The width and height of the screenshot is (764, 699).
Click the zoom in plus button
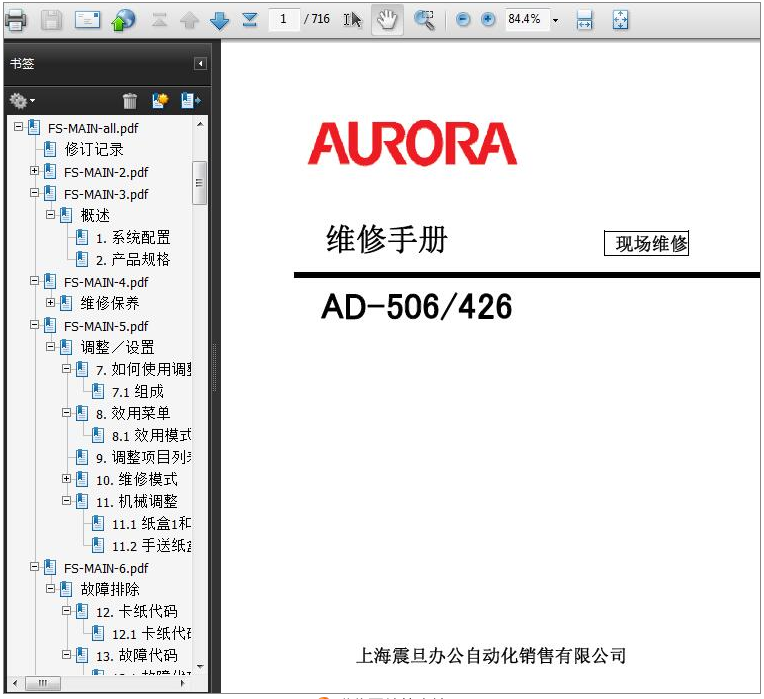488,19
